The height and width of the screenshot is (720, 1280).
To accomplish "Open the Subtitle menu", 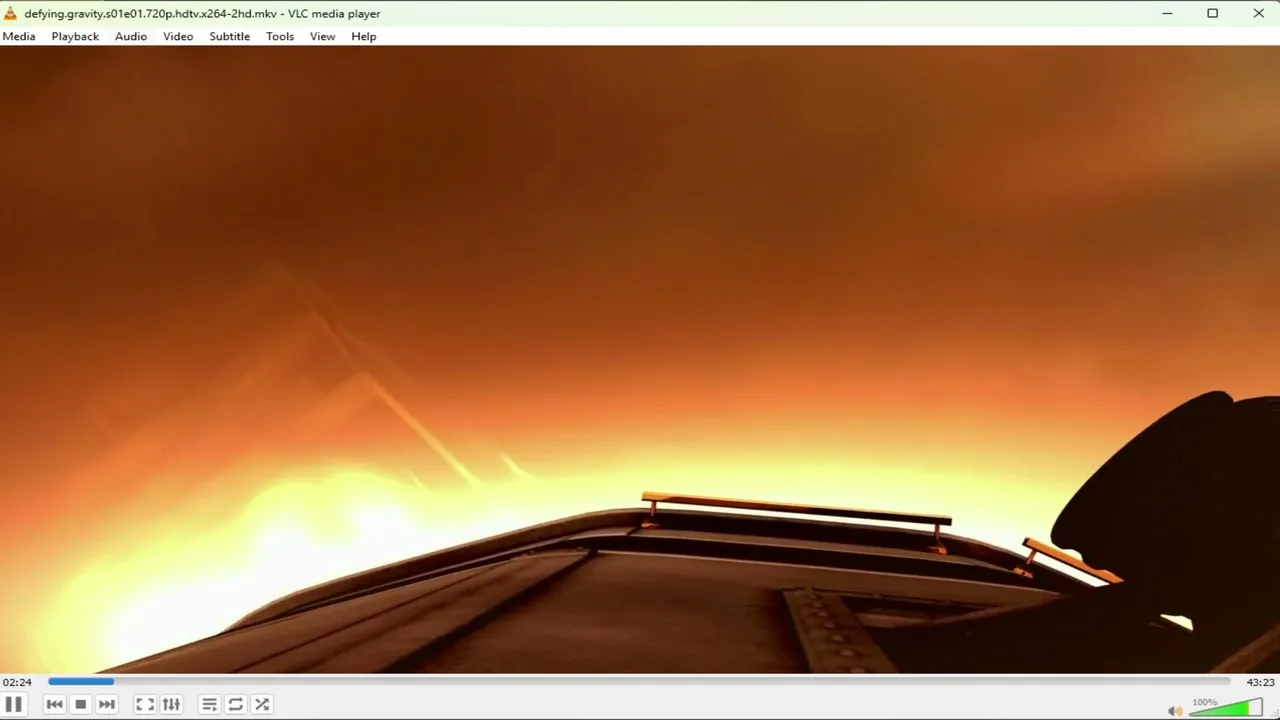I will pos(229,36).
